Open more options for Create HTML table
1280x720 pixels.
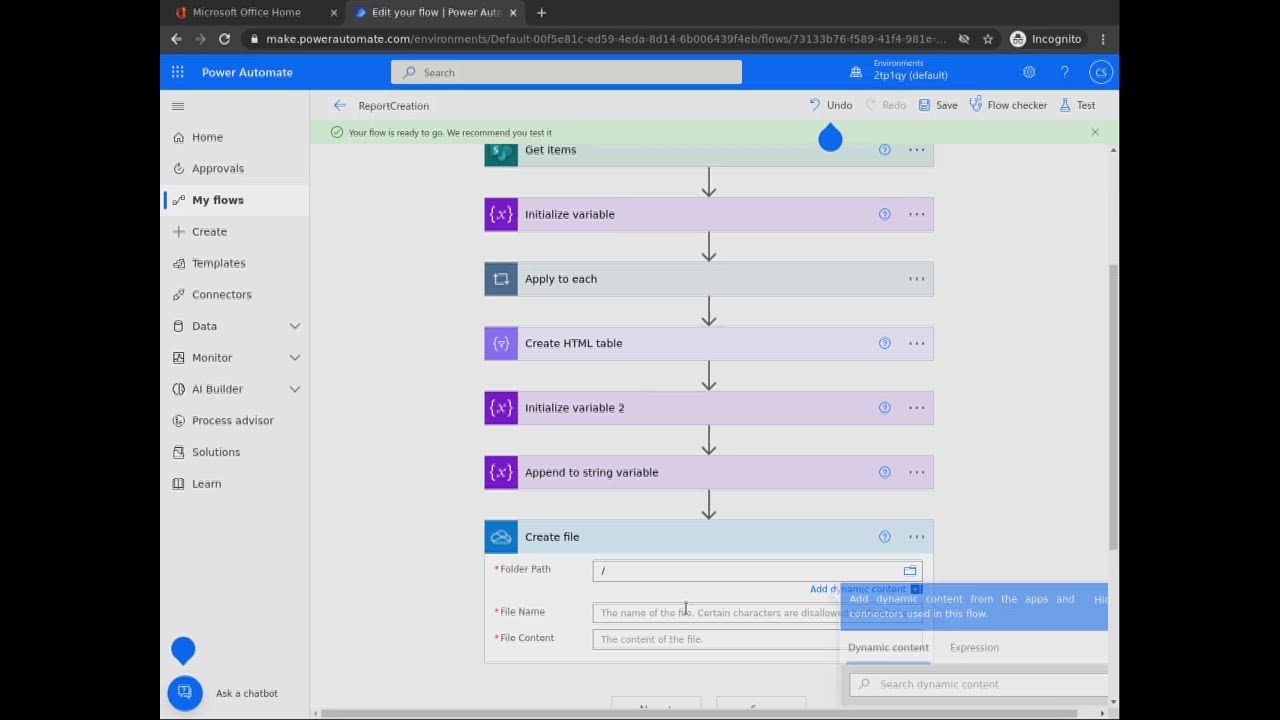pos(916,343)
